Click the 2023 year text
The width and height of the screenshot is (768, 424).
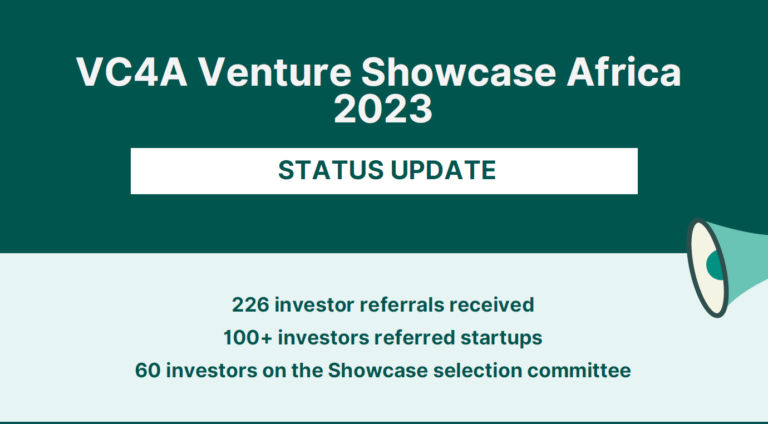click(384, 109)
